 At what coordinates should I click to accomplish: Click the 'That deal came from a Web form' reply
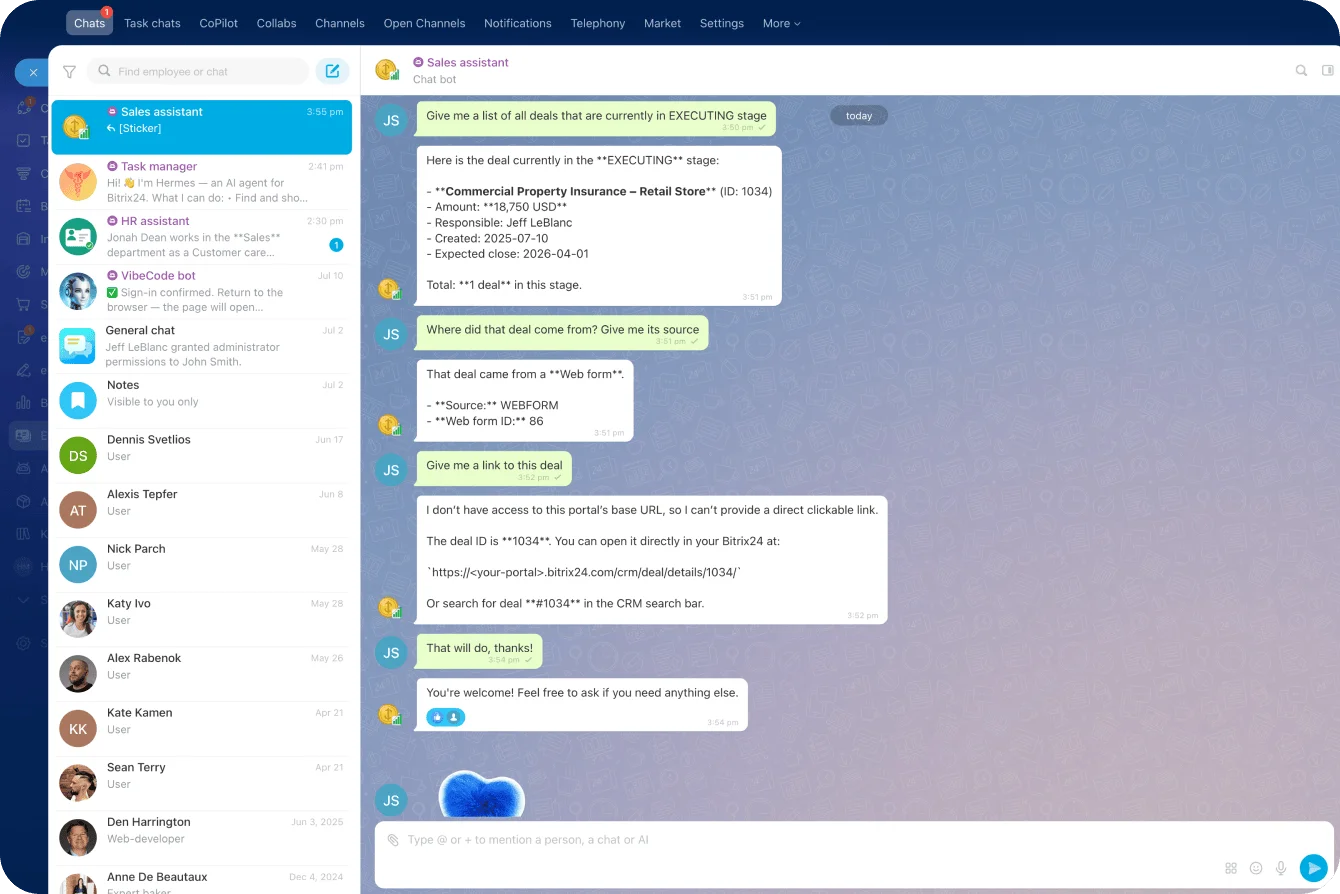point(525,400)
